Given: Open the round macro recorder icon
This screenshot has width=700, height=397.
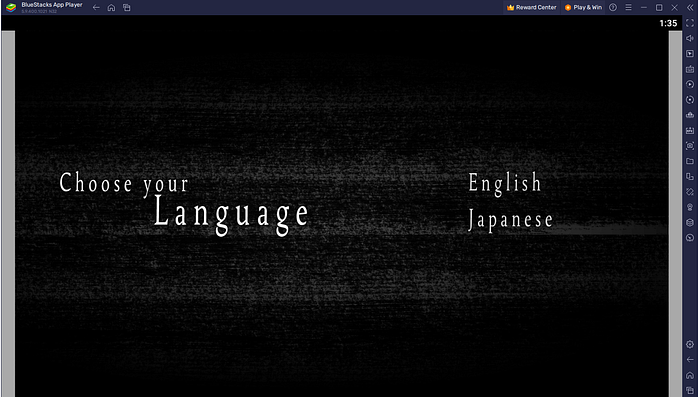Looking at the screenshot, I should click(690, 238).
